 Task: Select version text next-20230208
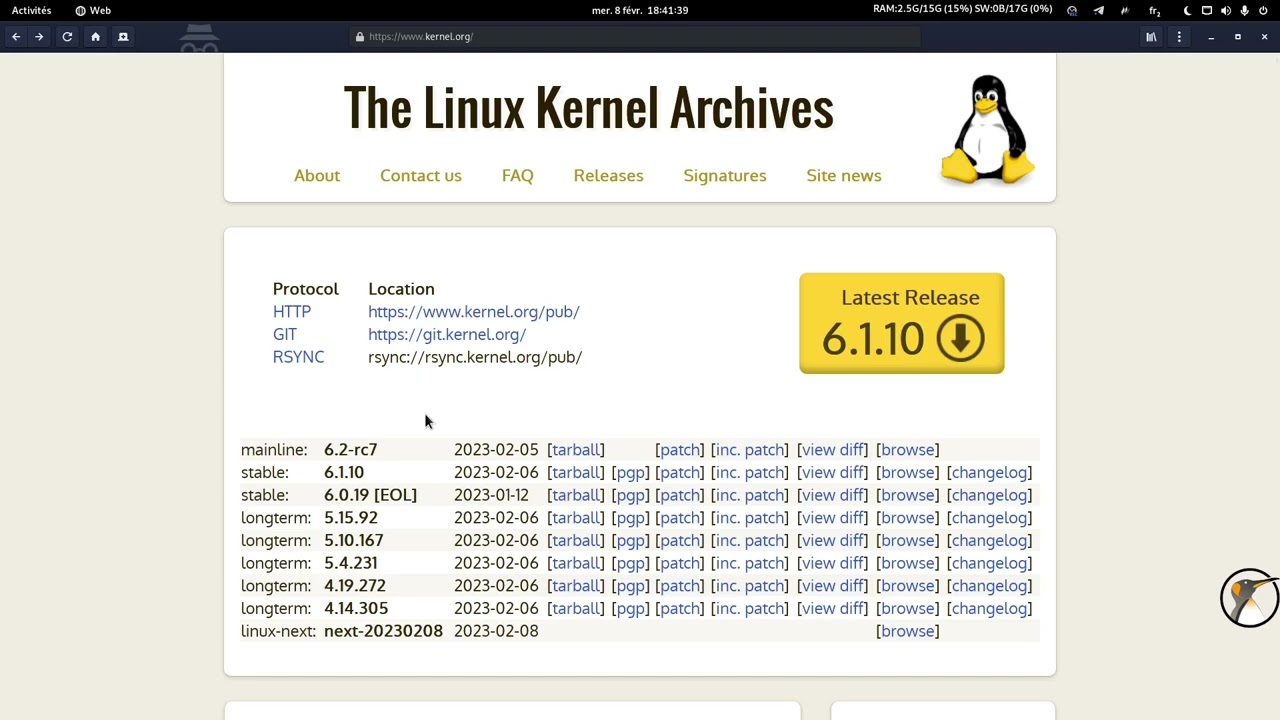[383, 631]
